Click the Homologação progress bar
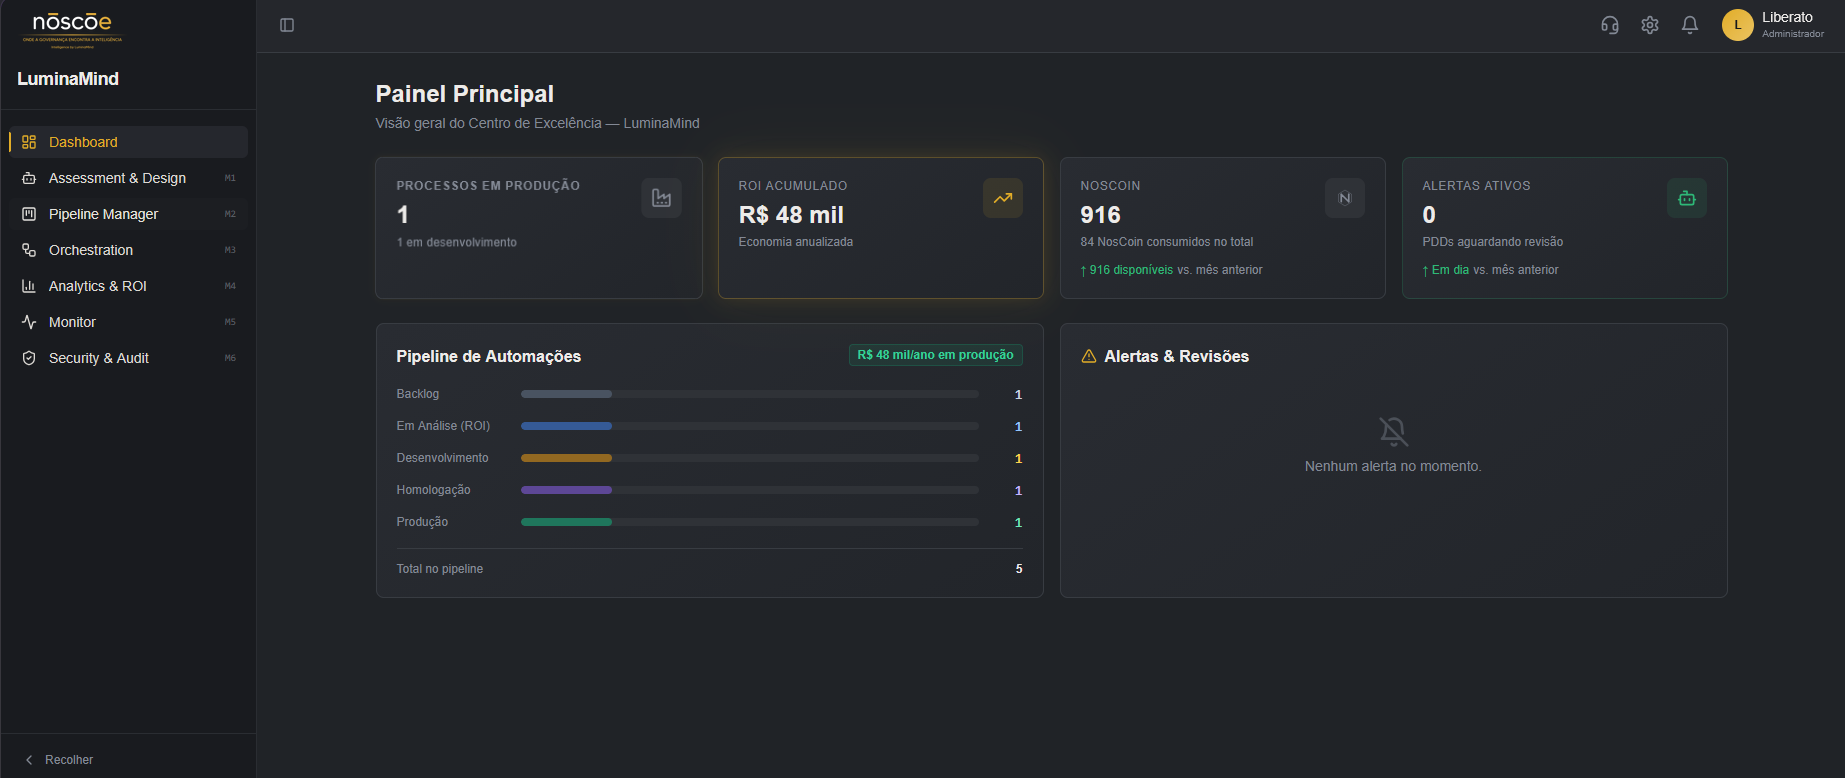Image resolution: width=1845 pixels, height=778 pixels. tap(750, 490)
